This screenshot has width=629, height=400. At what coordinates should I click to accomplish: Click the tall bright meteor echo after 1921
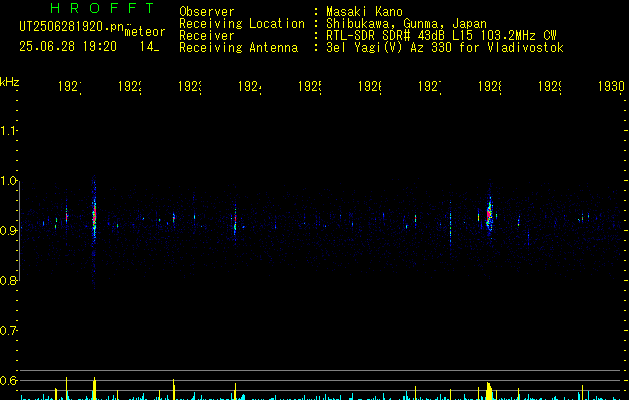tap(94, 219)
